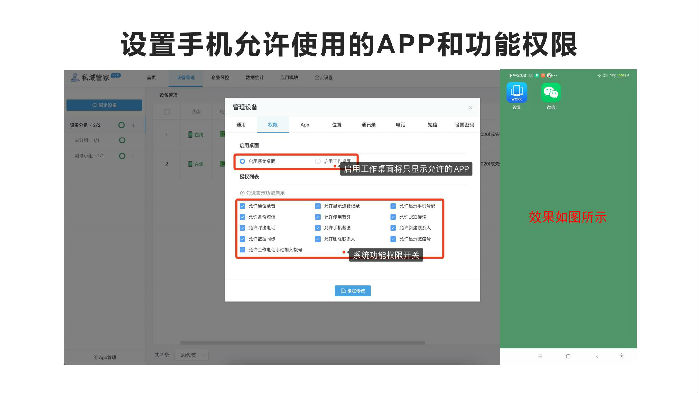Toggle second checkbox in left permission column
This screenshot has height=393, width=700.
tap(242, 217)
